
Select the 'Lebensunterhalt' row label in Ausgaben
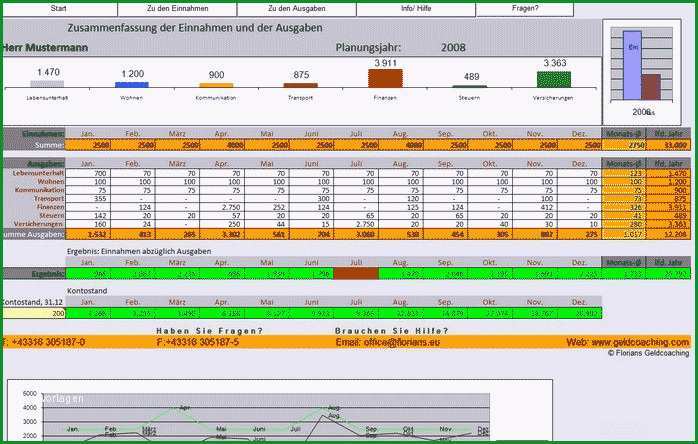point(38,173)
